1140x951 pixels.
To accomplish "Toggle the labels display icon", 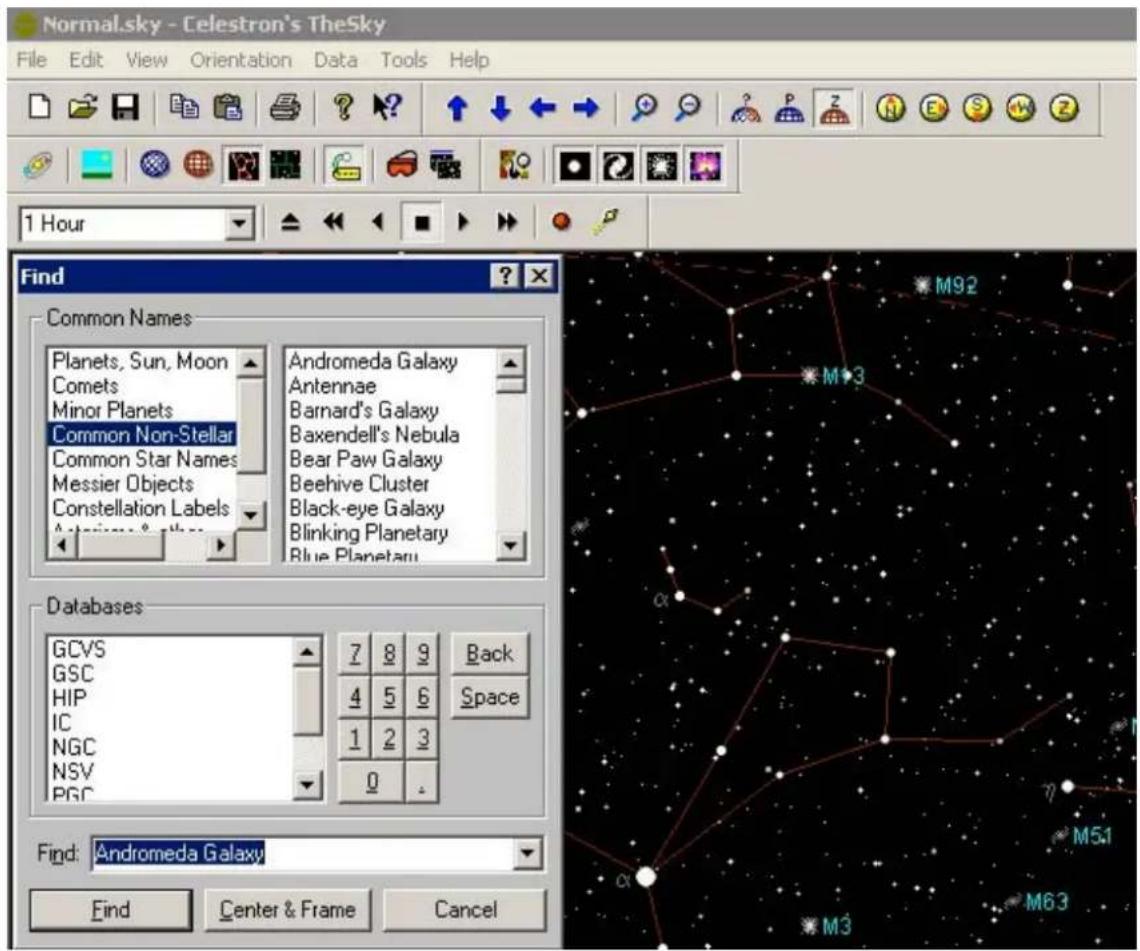I will pos(346,166).
